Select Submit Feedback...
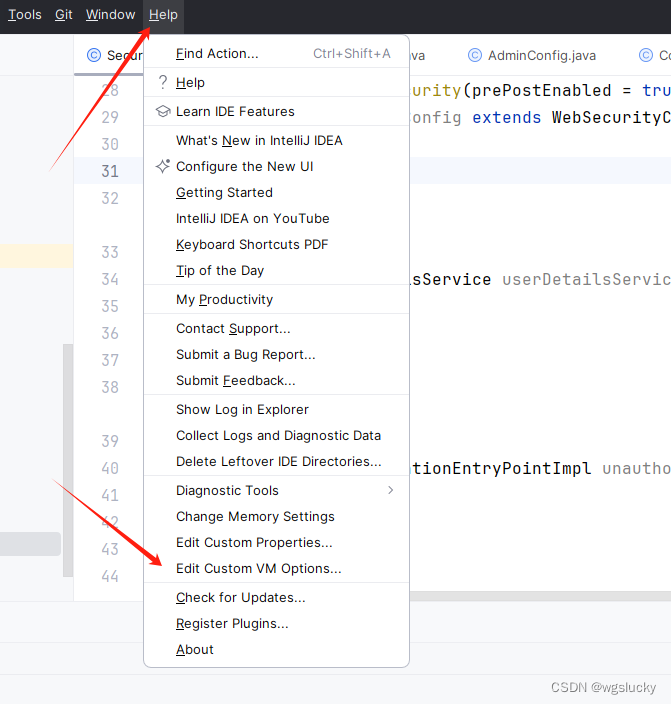The height and width of the screenshot is (704, 671). [276, 381]
